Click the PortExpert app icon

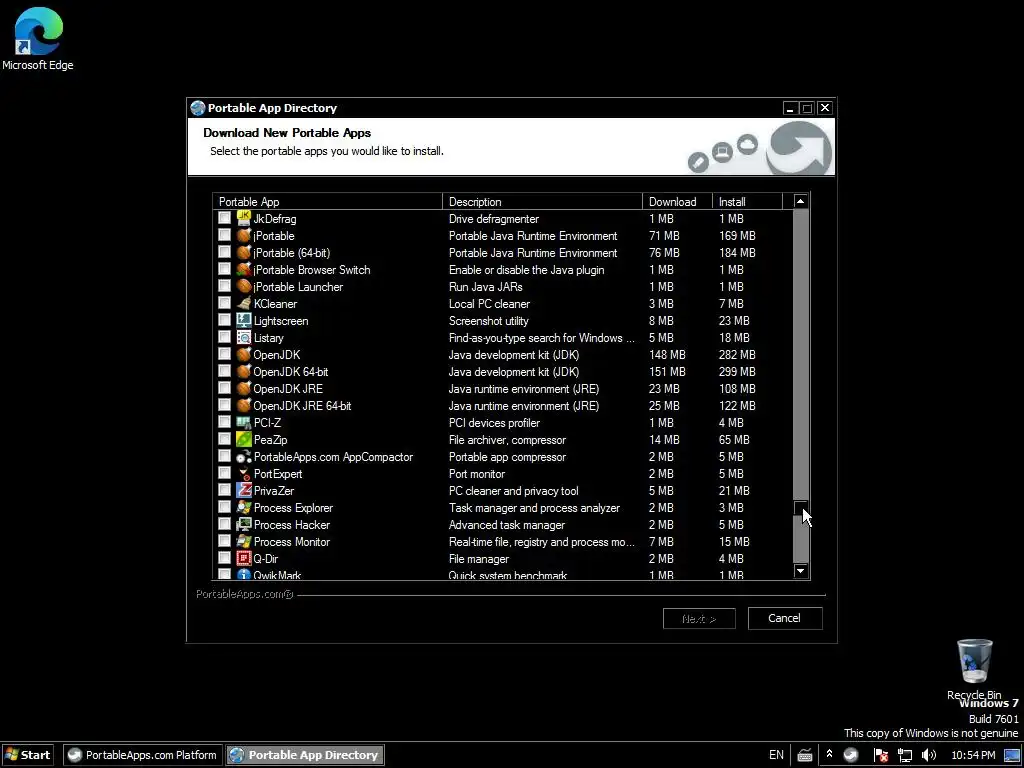click(x=244, y=473)
